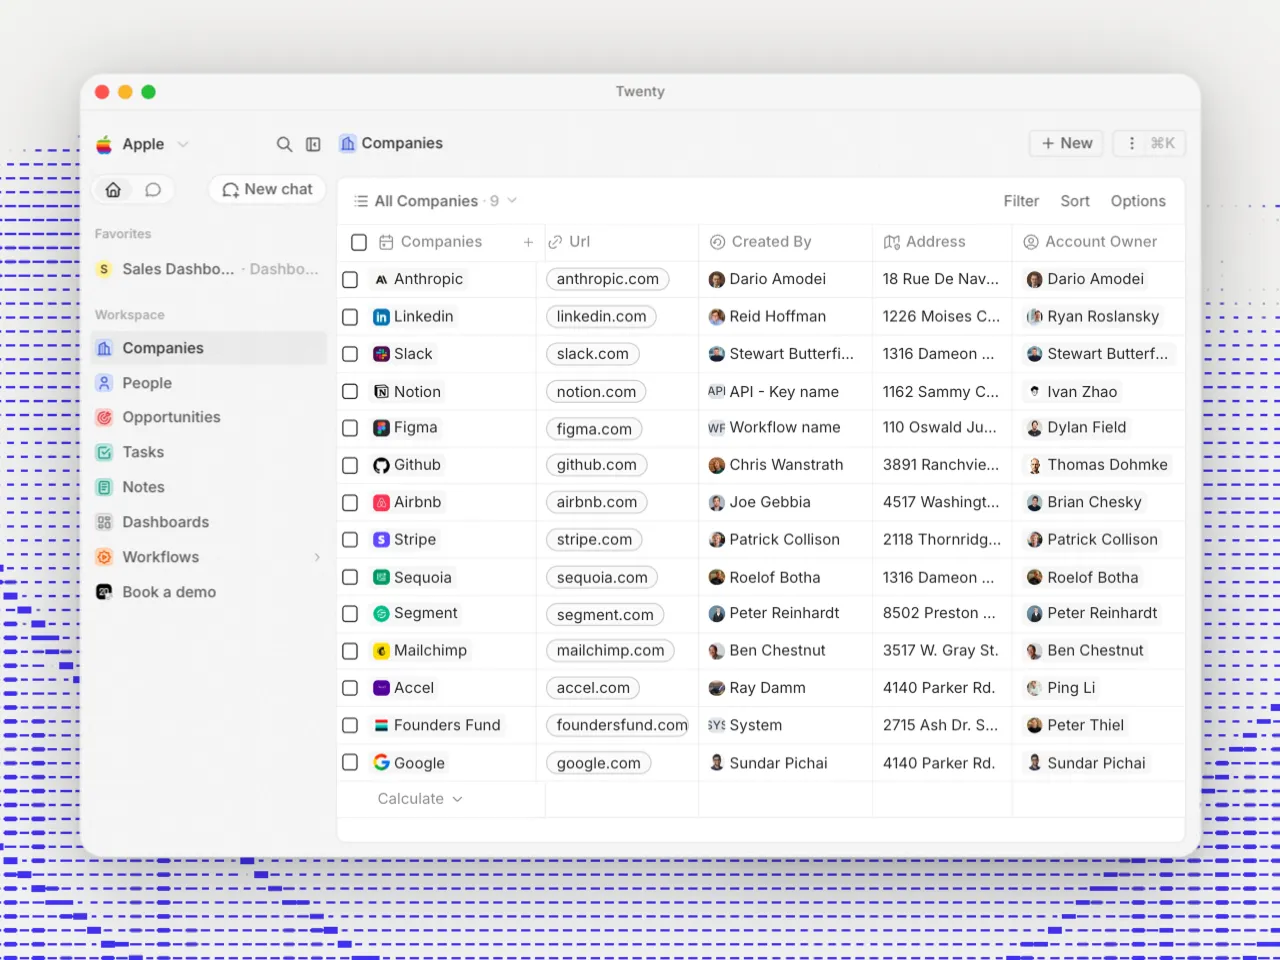This screenshot has width=1280, height=960.
Task: Open Tasks in the sidebar
Action: tap(209, 452)
